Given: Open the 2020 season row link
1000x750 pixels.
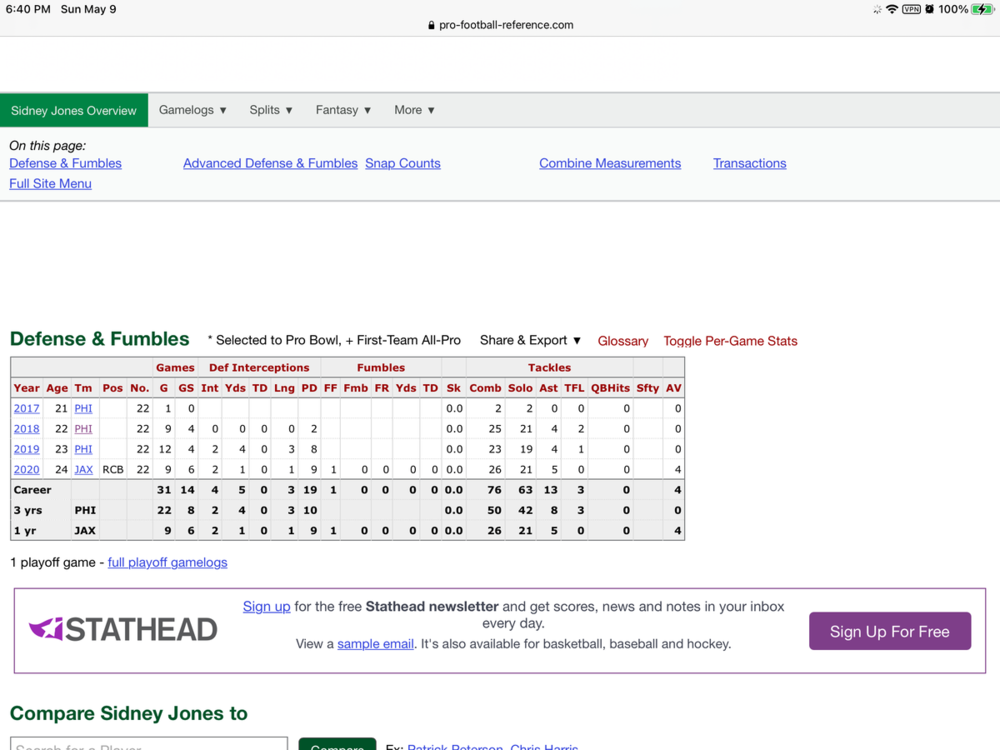Looking at the screenshot, I should point(26,469).
